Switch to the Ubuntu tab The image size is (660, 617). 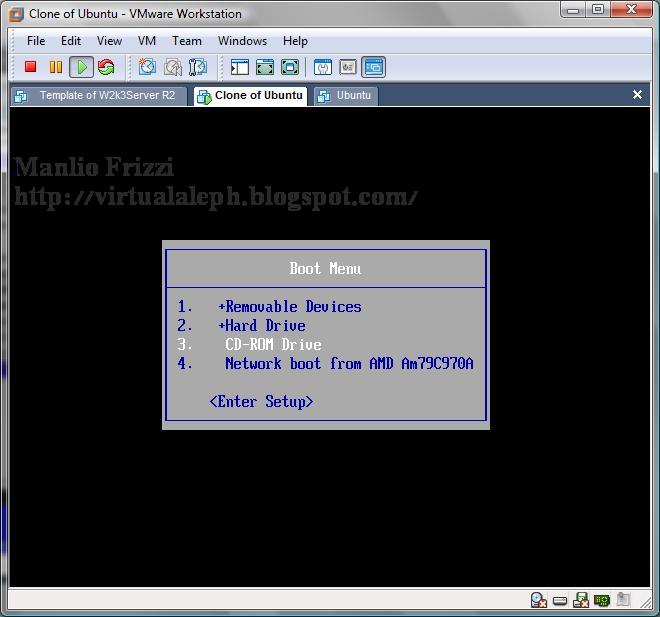point(346,96)
